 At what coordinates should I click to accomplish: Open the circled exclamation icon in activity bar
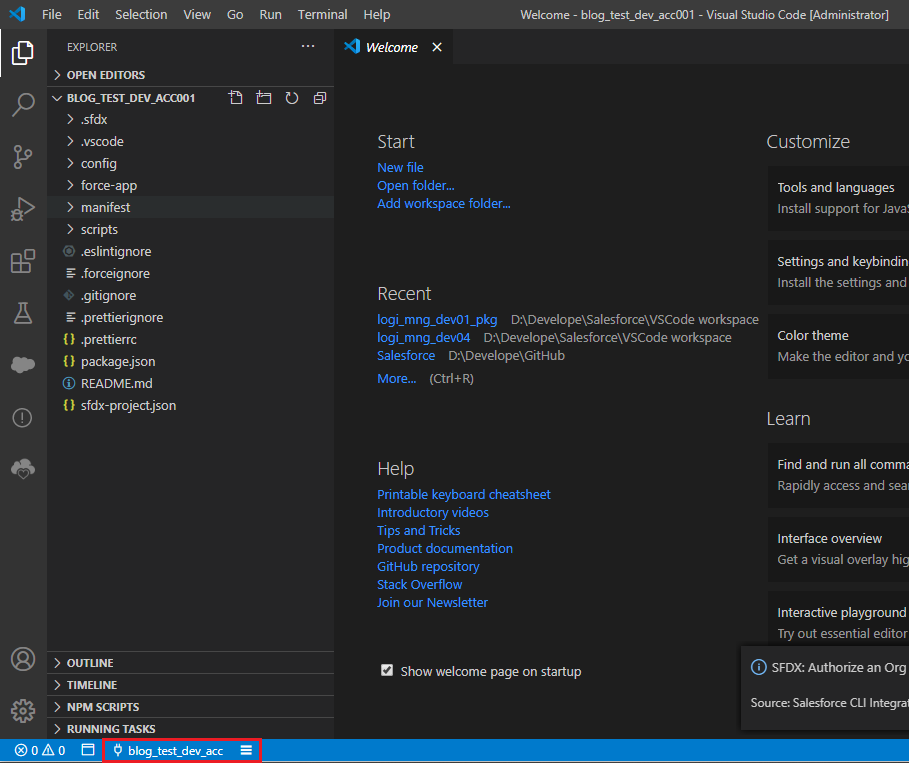(23, 417)
